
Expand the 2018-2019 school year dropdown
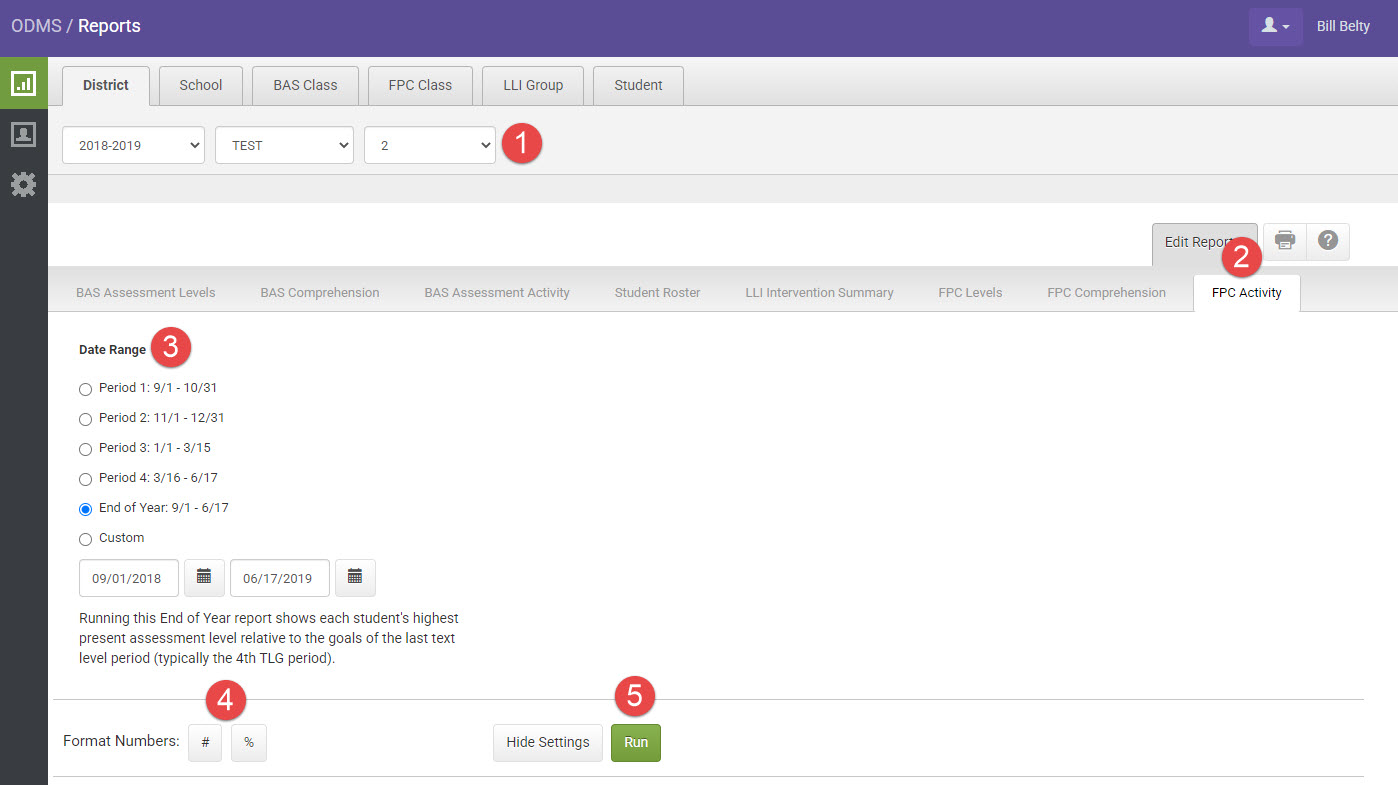(x=133, y=145)
